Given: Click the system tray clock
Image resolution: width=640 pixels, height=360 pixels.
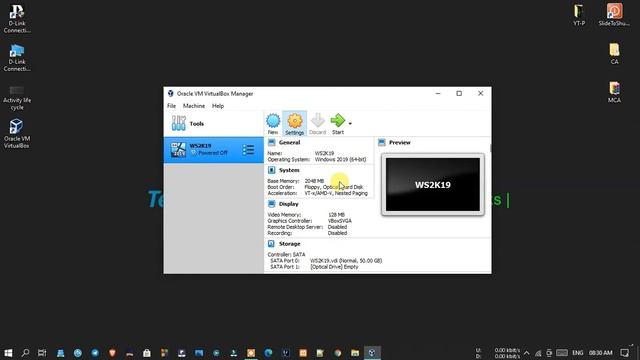Looking at the screenshot, I should [x=600, y=353].
